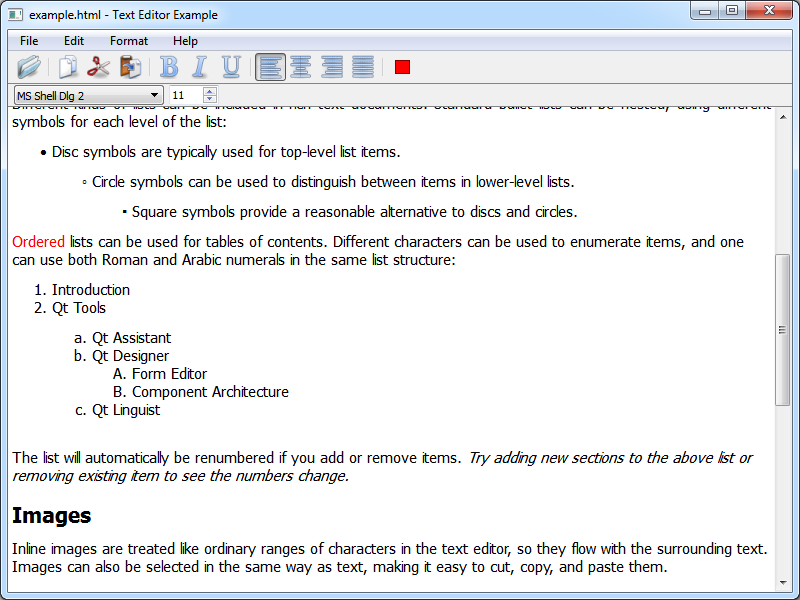Decrease font size with the down arrow
The width and height of the screenshot is (800, 600).
(210, 99)
